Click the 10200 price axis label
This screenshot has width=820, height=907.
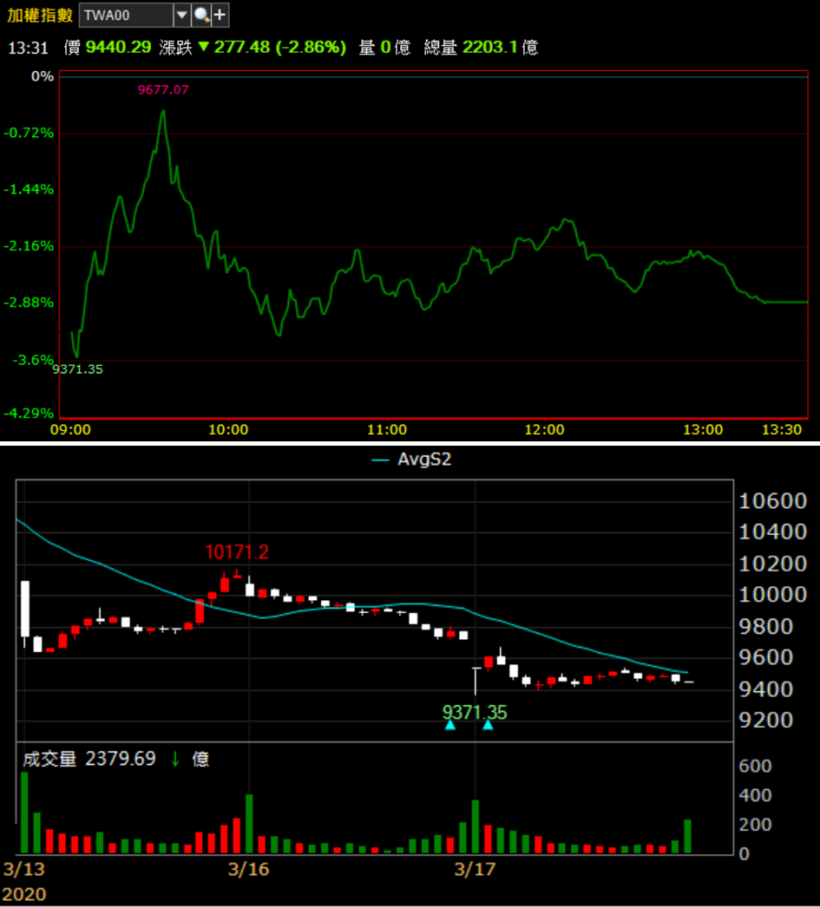click(773, 563)
